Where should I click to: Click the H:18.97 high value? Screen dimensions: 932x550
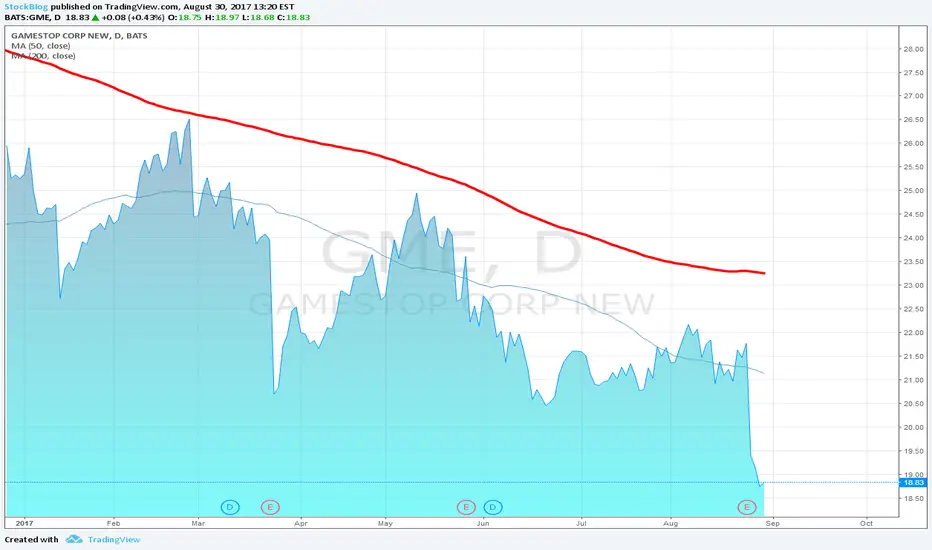(222, 17)
